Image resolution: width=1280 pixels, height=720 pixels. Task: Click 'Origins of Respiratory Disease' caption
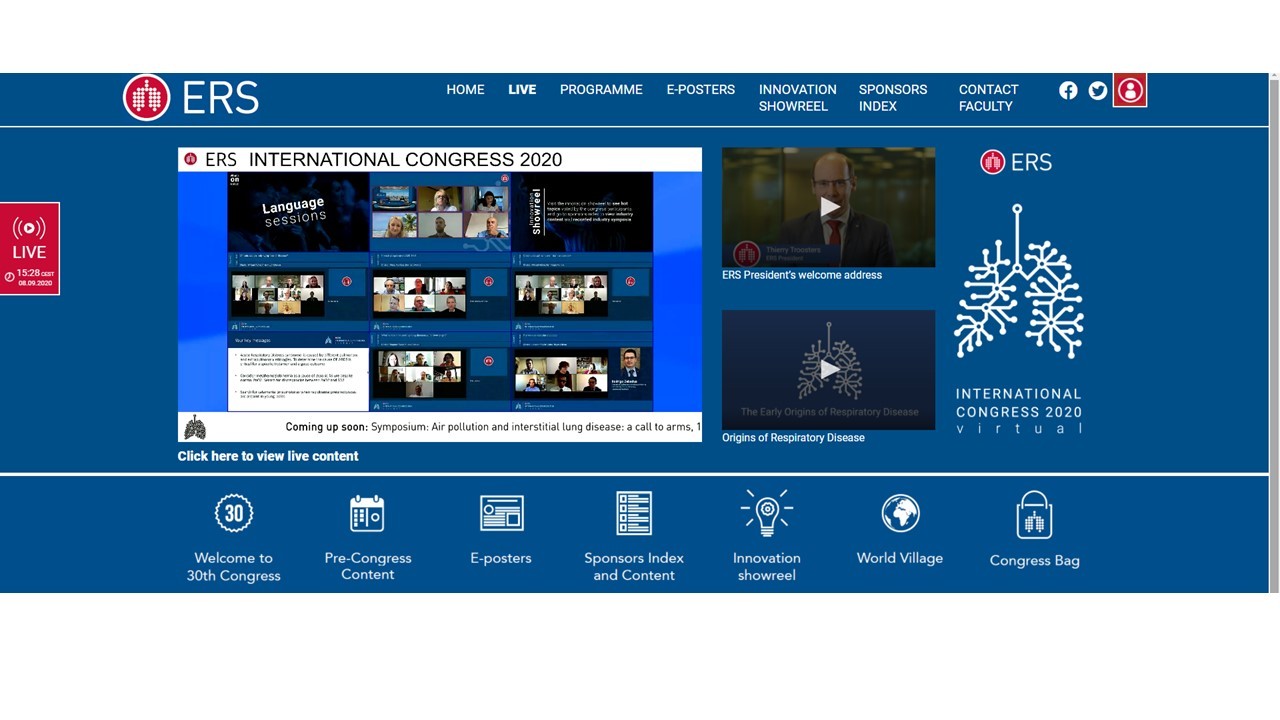click(793, 438)
